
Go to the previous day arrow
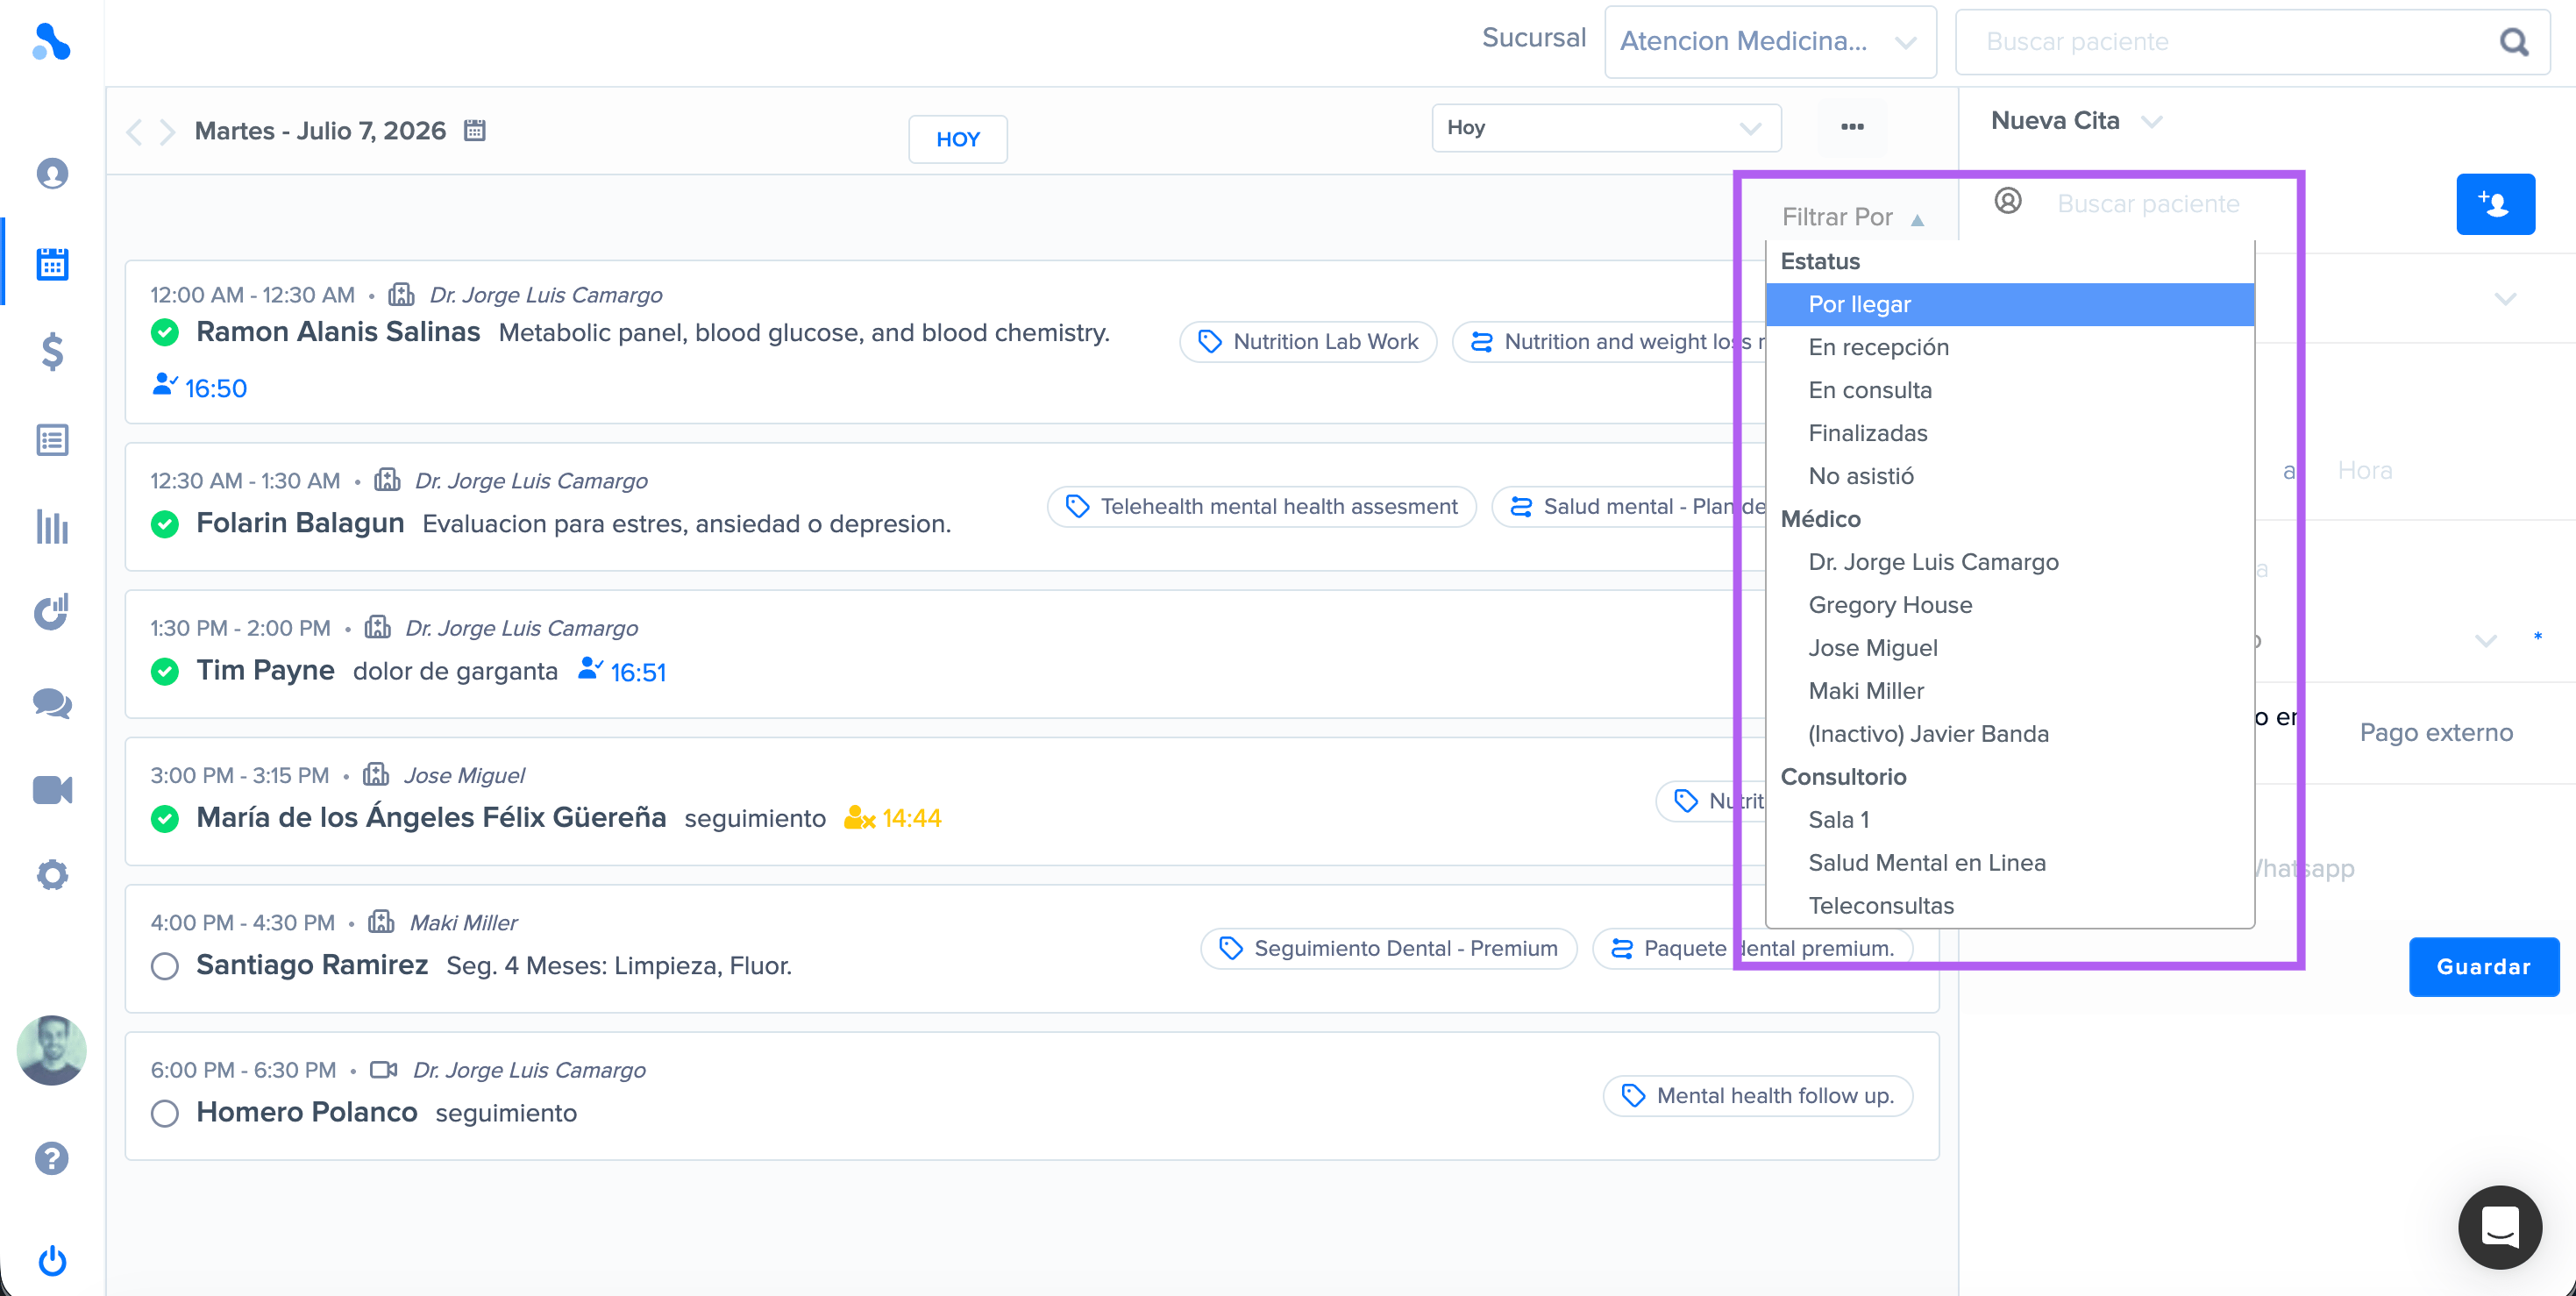click(x=134, y=131)
